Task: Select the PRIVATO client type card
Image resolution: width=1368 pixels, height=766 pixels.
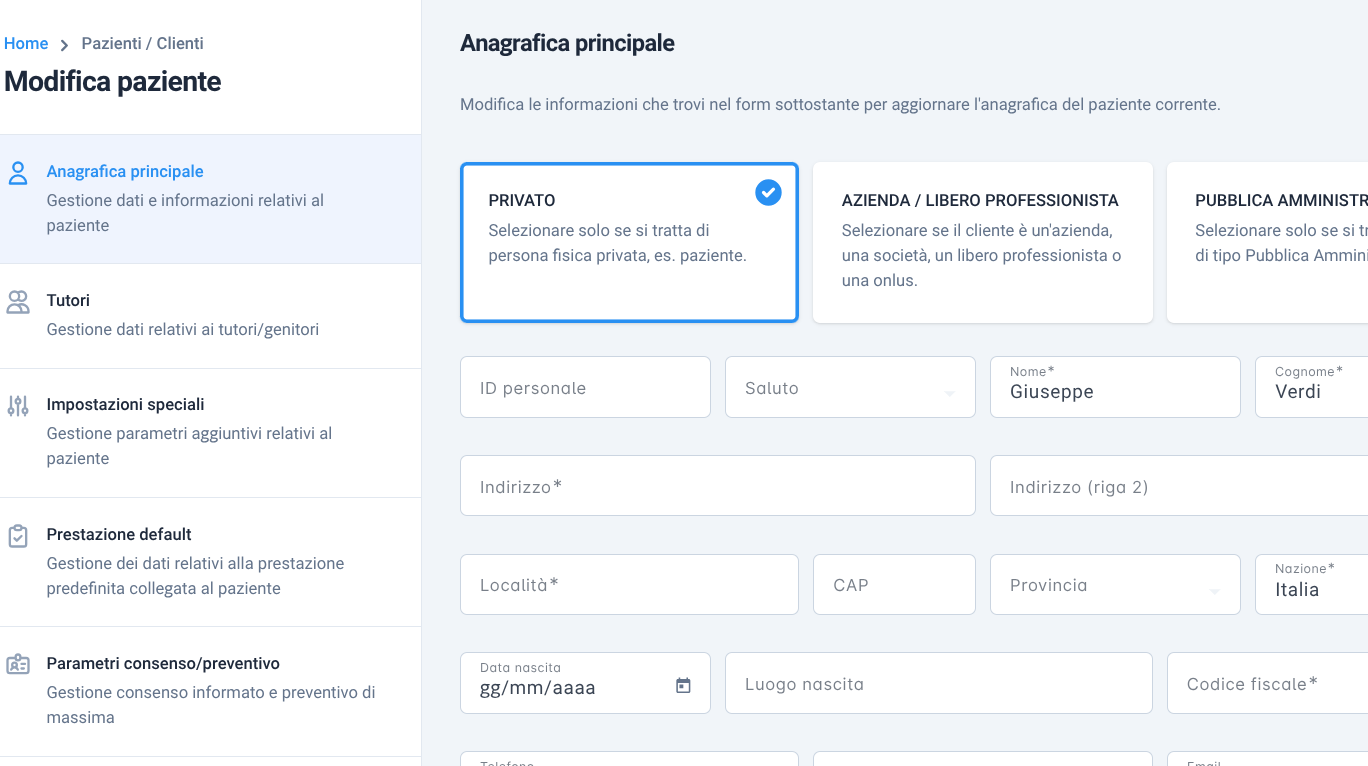Action: point(629,243)
